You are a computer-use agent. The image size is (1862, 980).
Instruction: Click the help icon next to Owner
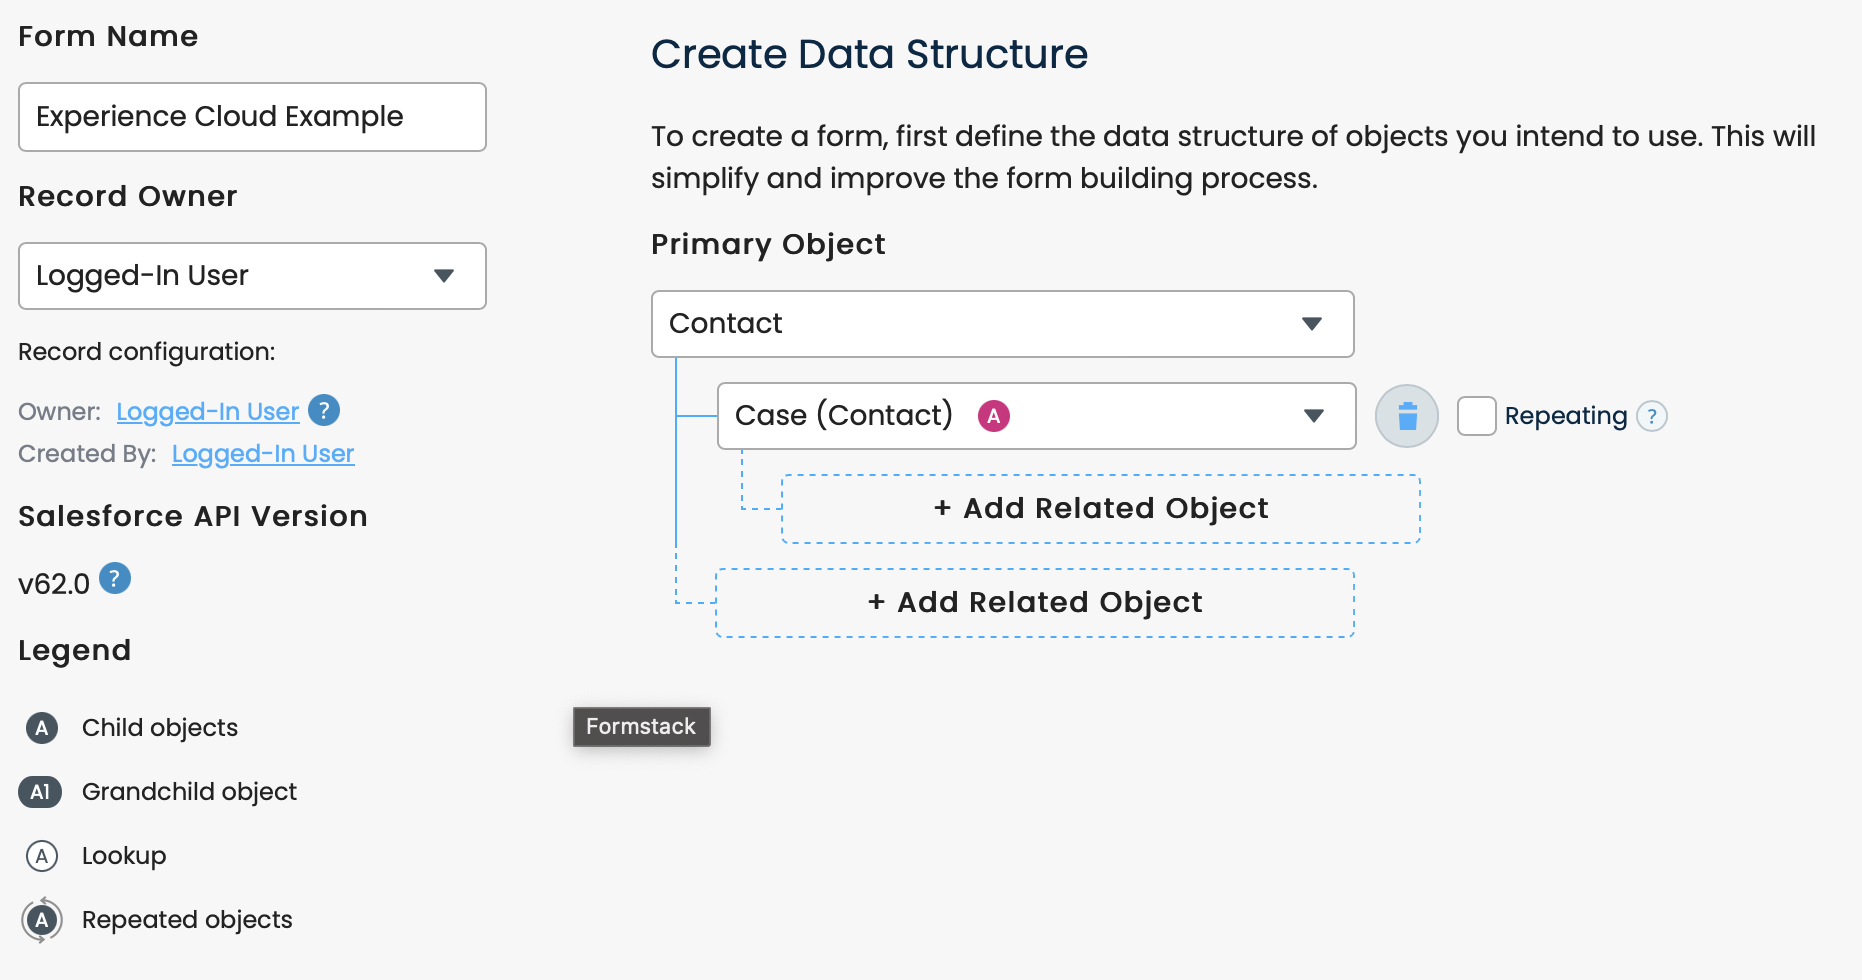point(324,410)
